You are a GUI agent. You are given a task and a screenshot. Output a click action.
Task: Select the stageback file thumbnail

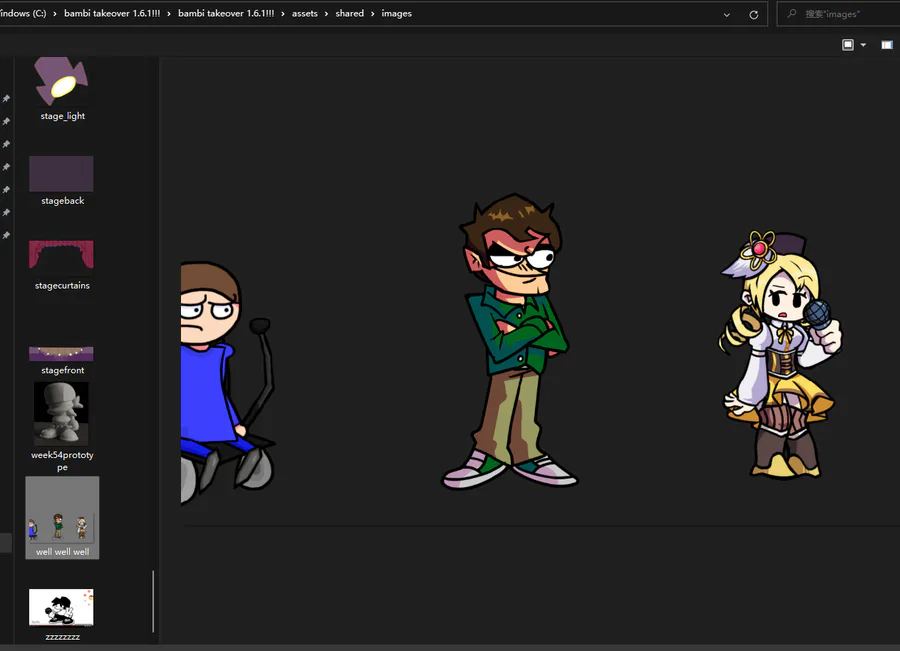61,173
